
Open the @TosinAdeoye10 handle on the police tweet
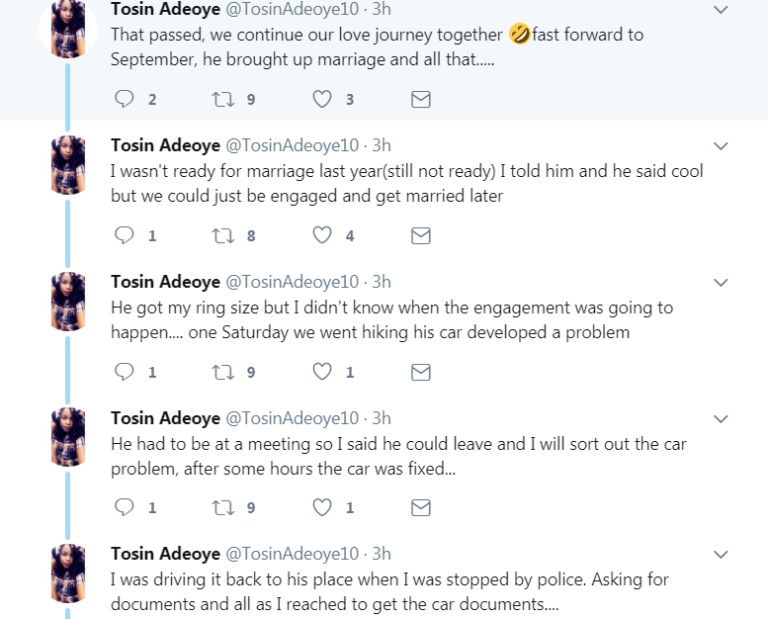tap(294, 554)
